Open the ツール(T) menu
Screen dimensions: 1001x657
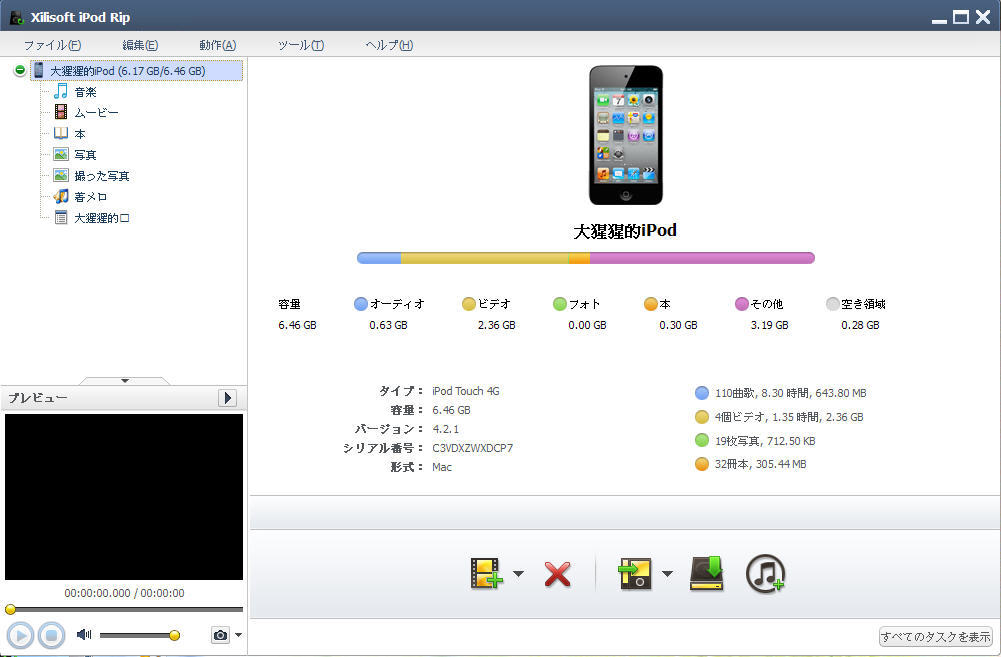[301, 45]
